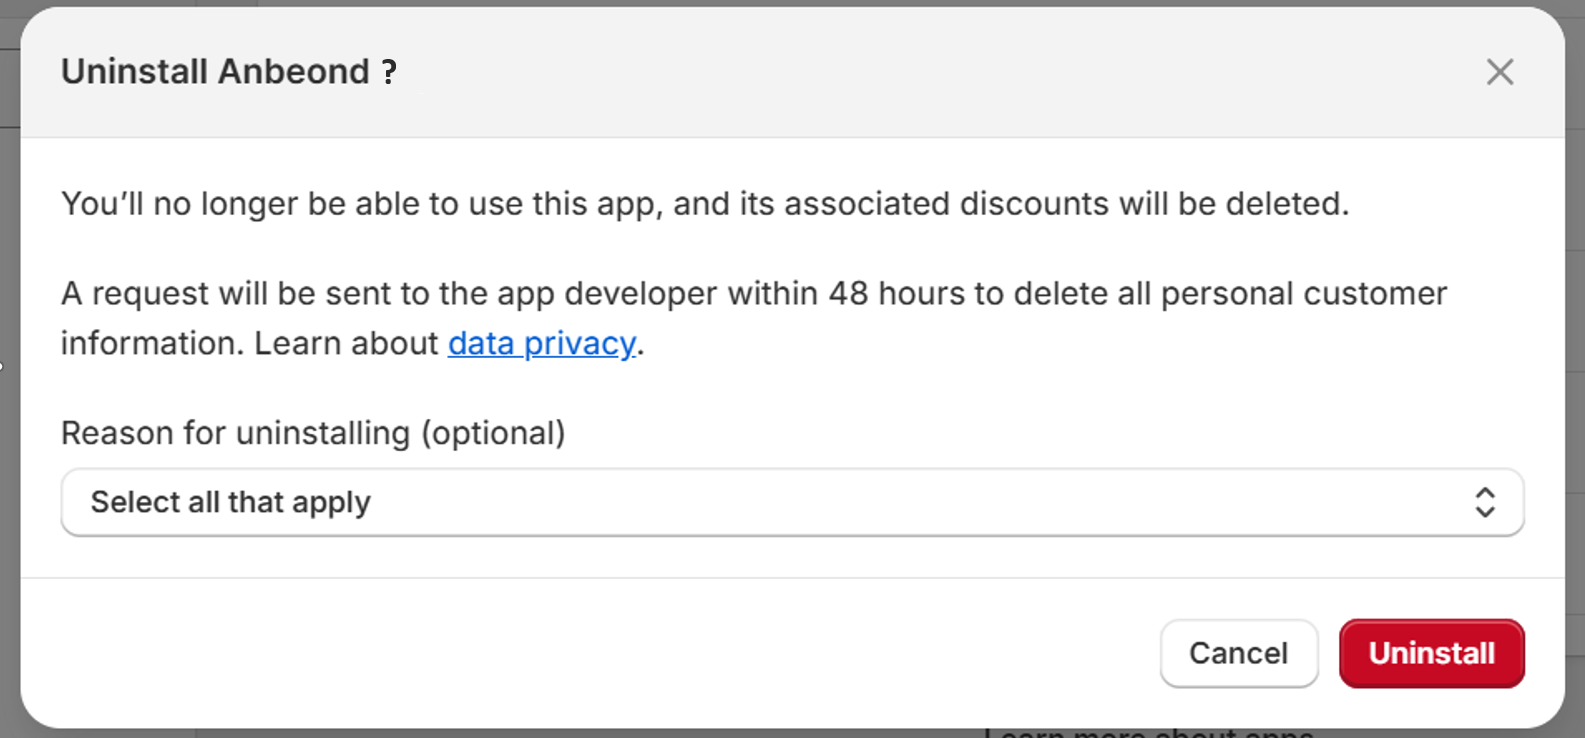Click the word "information" before Learn about
Viewport: 1585px width, 738px height.
tap(150, 343)
